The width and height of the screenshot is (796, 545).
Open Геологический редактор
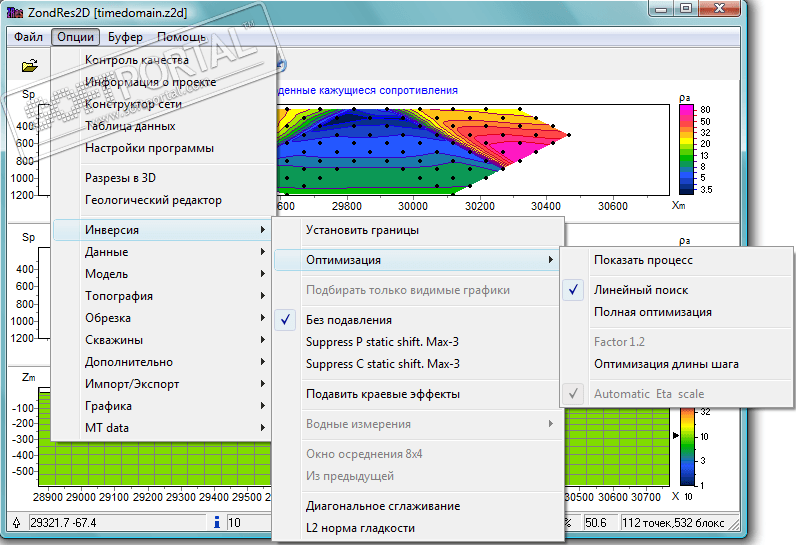coord(163,200)
